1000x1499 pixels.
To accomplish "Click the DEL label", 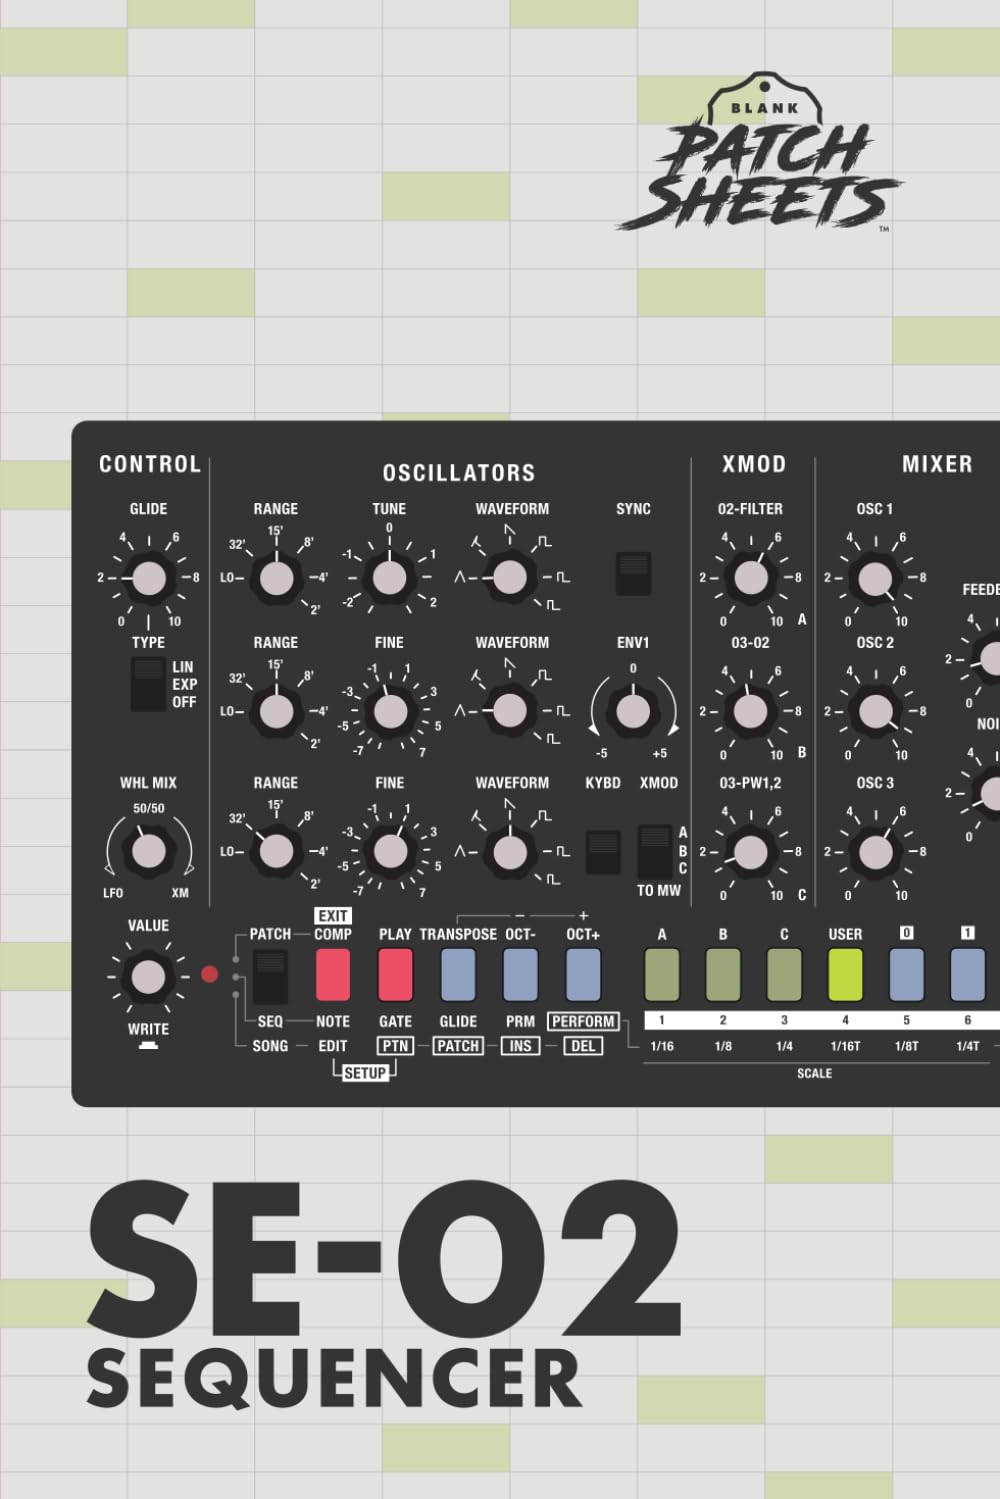I will coord(583,1046).
